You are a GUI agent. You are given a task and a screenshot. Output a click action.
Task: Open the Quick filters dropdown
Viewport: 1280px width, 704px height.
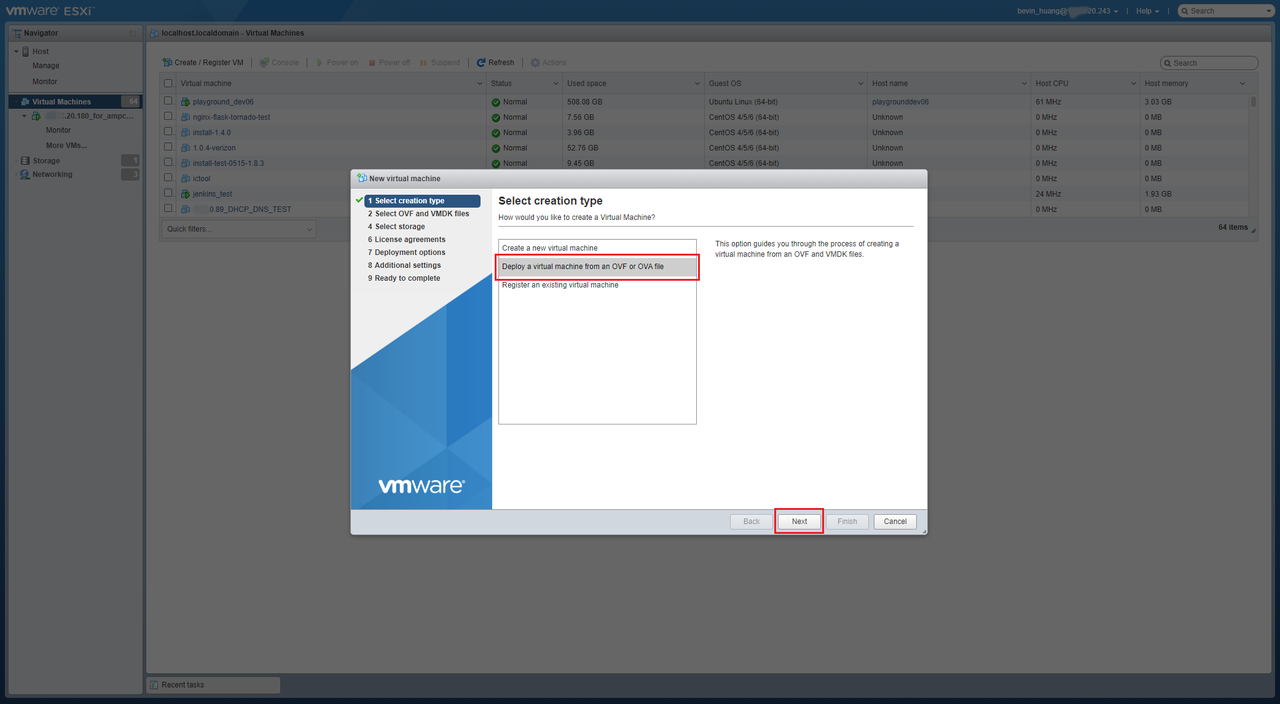pyautogui.click(x=238, y=229)
